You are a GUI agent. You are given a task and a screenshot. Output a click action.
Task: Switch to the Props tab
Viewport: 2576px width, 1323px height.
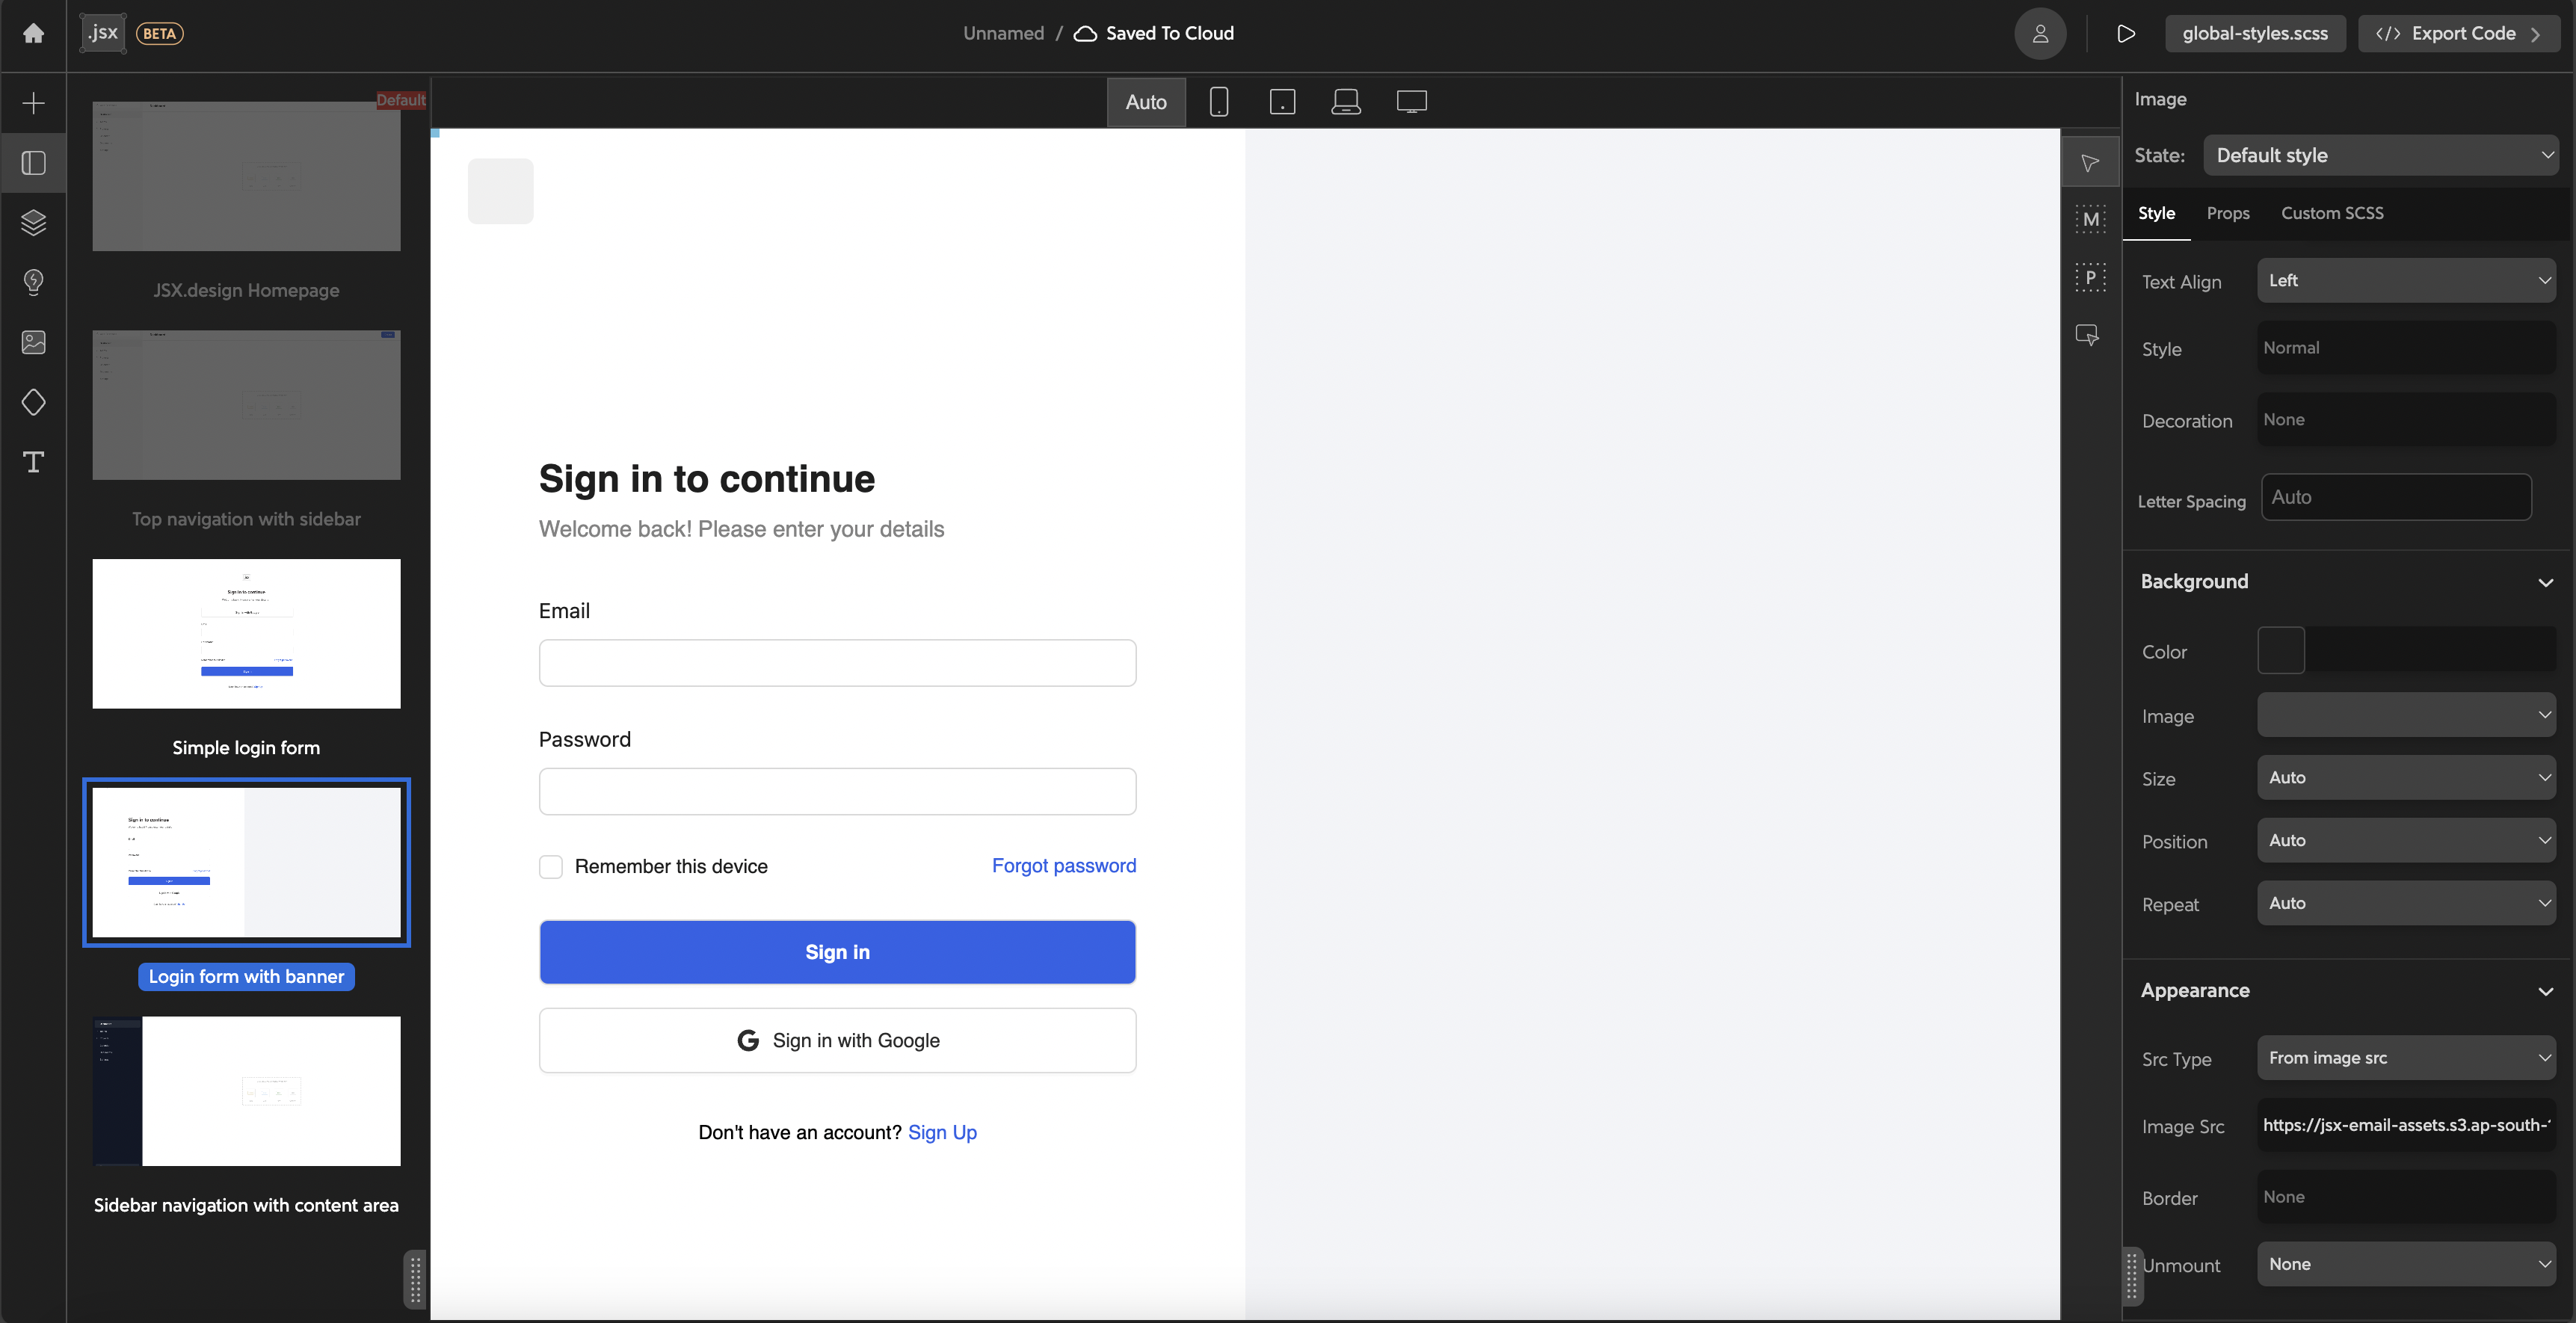2227,213
